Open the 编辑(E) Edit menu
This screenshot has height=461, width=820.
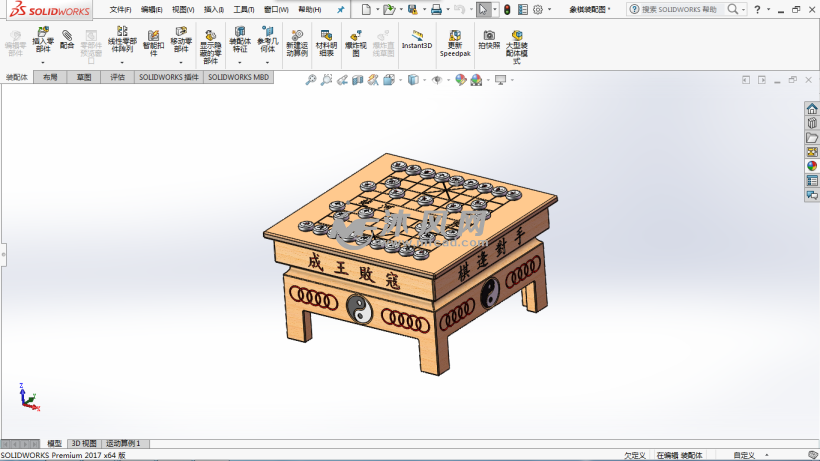point(152,9)
